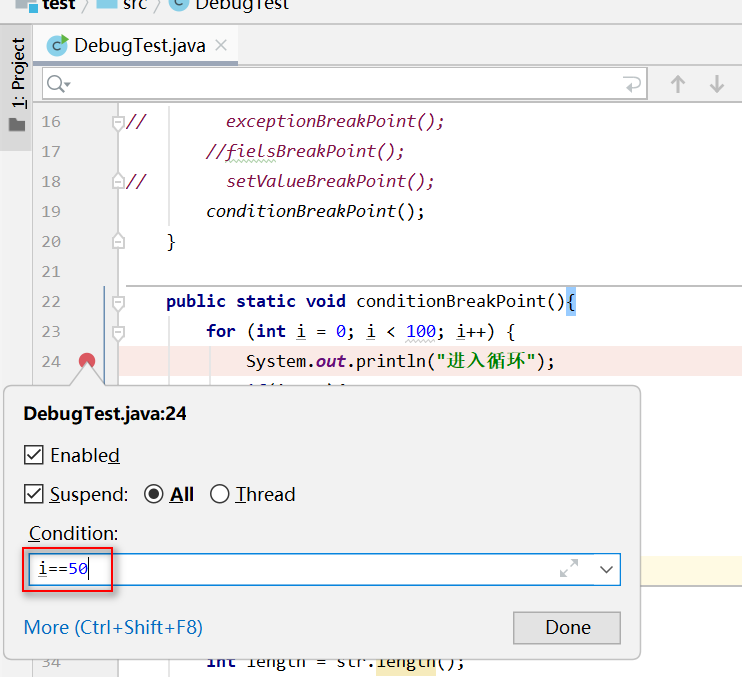
Task: Click the Project folder icon in sidebar
Action: pos(17,125)
